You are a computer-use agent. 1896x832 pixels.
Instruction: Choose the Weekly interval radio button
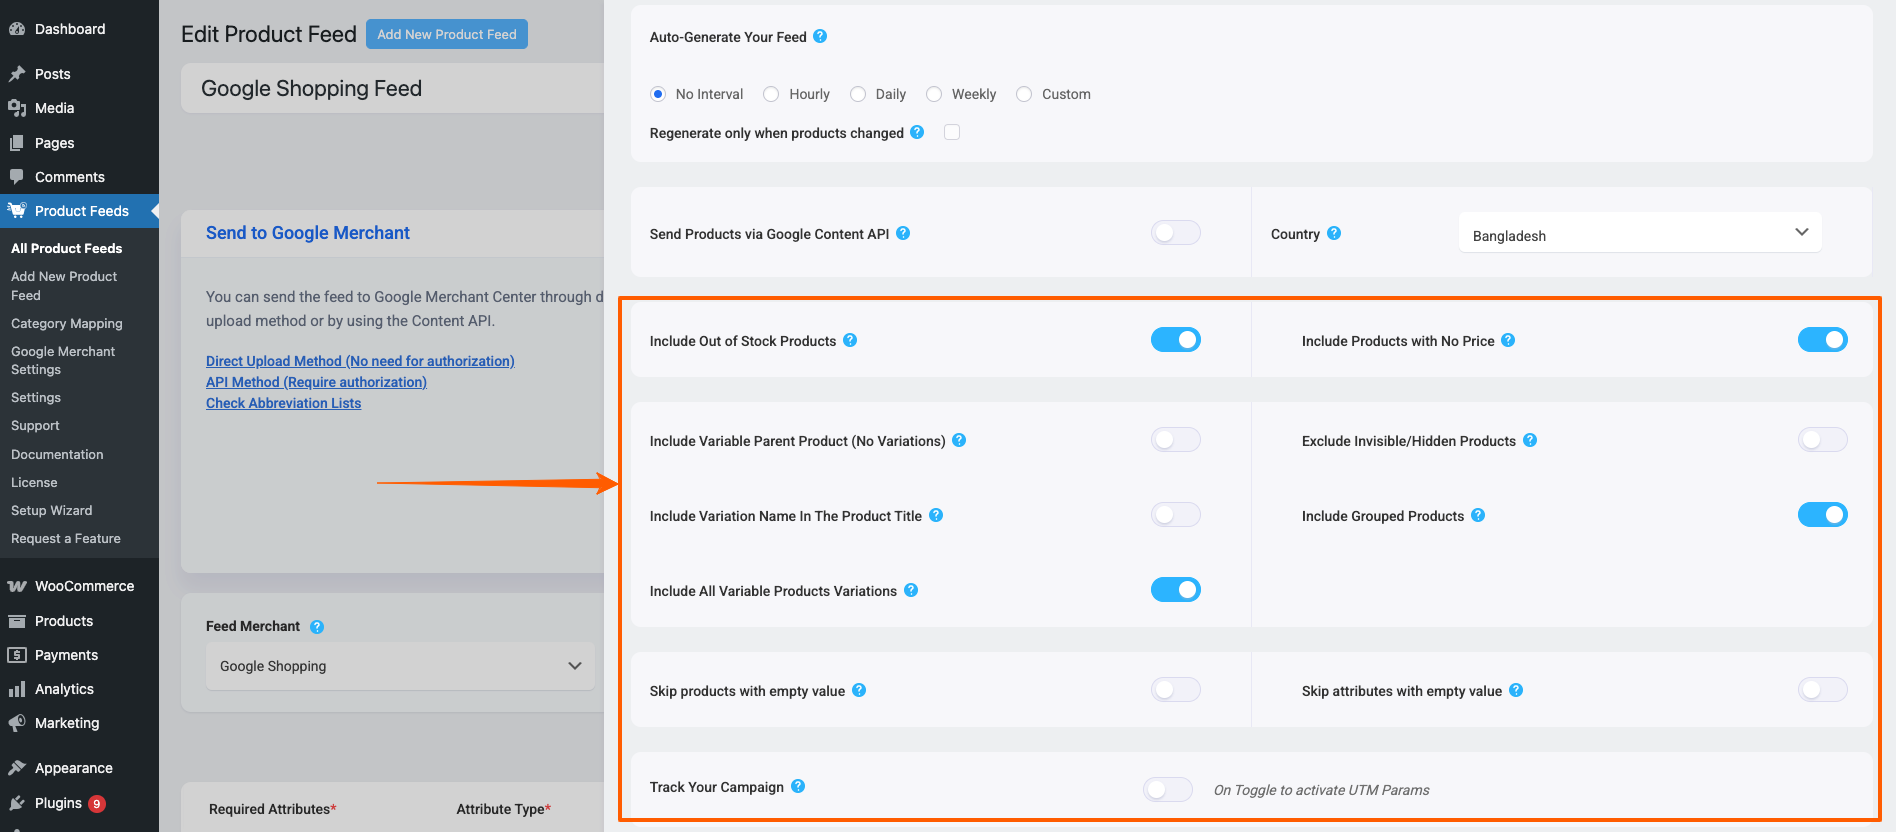point(934,94)
